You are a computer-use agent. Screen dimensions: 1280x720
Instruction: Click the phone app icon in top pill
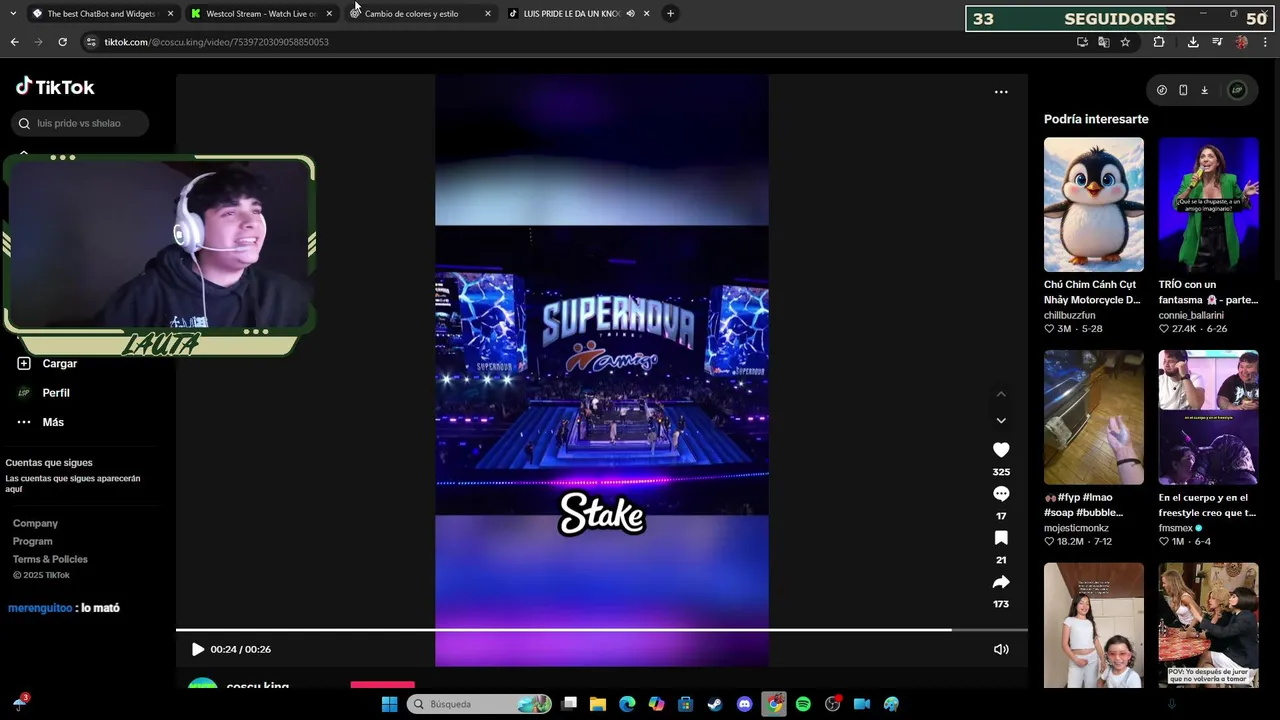(x=1183, y=90)
